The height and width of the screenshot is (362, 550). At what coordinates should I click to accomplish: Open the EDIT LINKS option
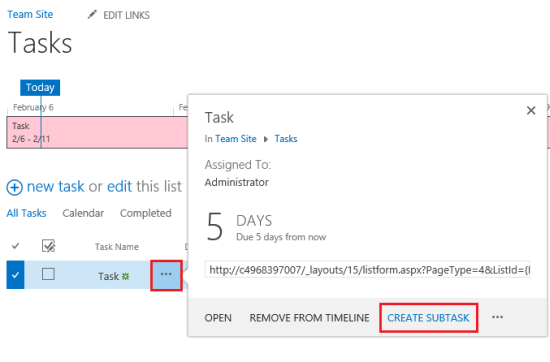point(126,15)
